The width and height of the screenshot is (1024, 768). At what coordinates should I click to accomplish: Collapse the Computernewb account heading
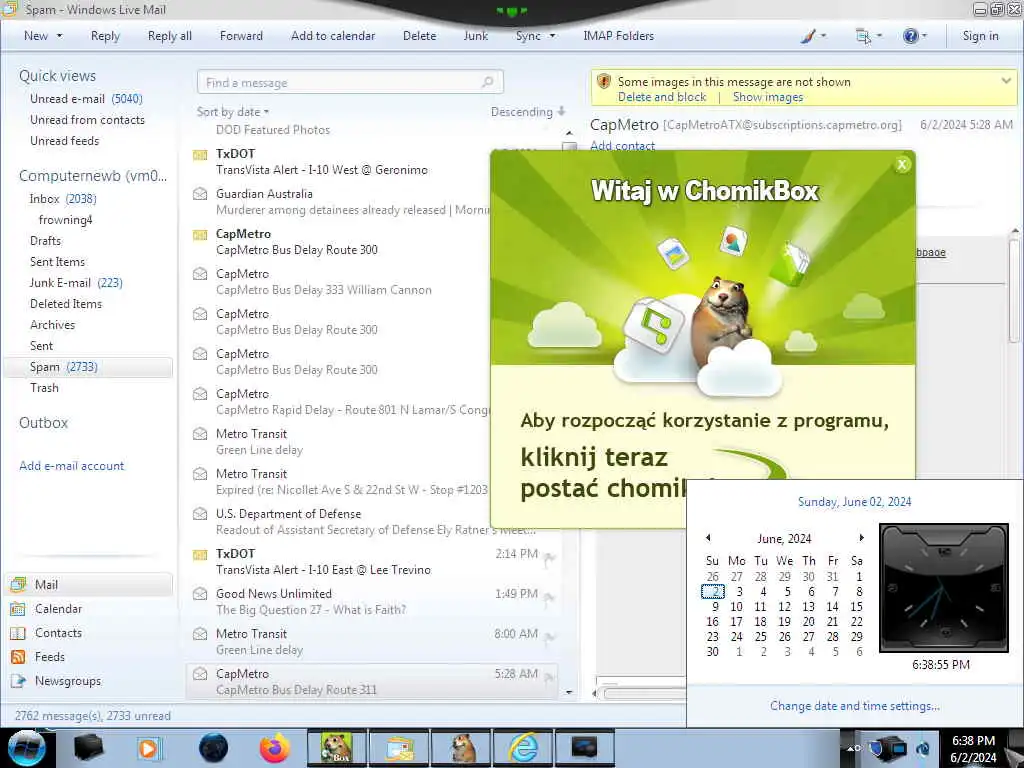tap(93, 176)
